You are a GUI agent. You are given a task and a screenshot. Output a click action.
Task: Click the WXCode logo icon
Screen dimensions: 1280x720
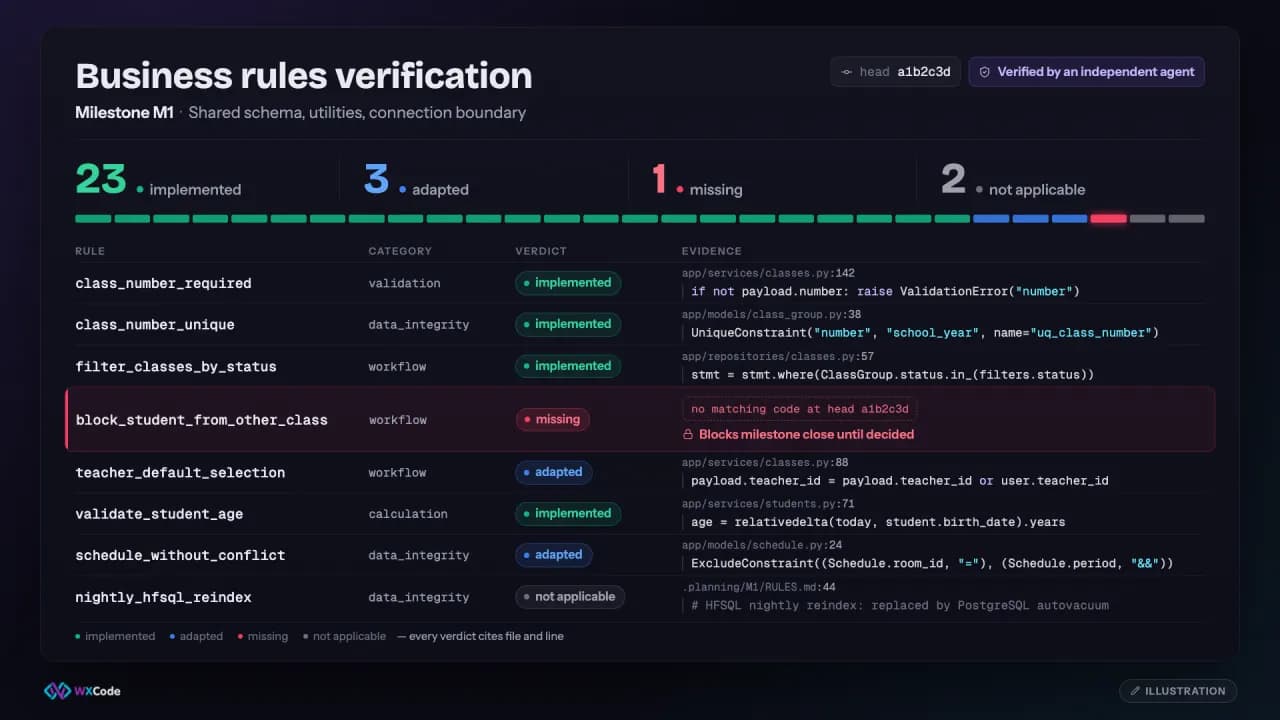[x=57, y=691]
